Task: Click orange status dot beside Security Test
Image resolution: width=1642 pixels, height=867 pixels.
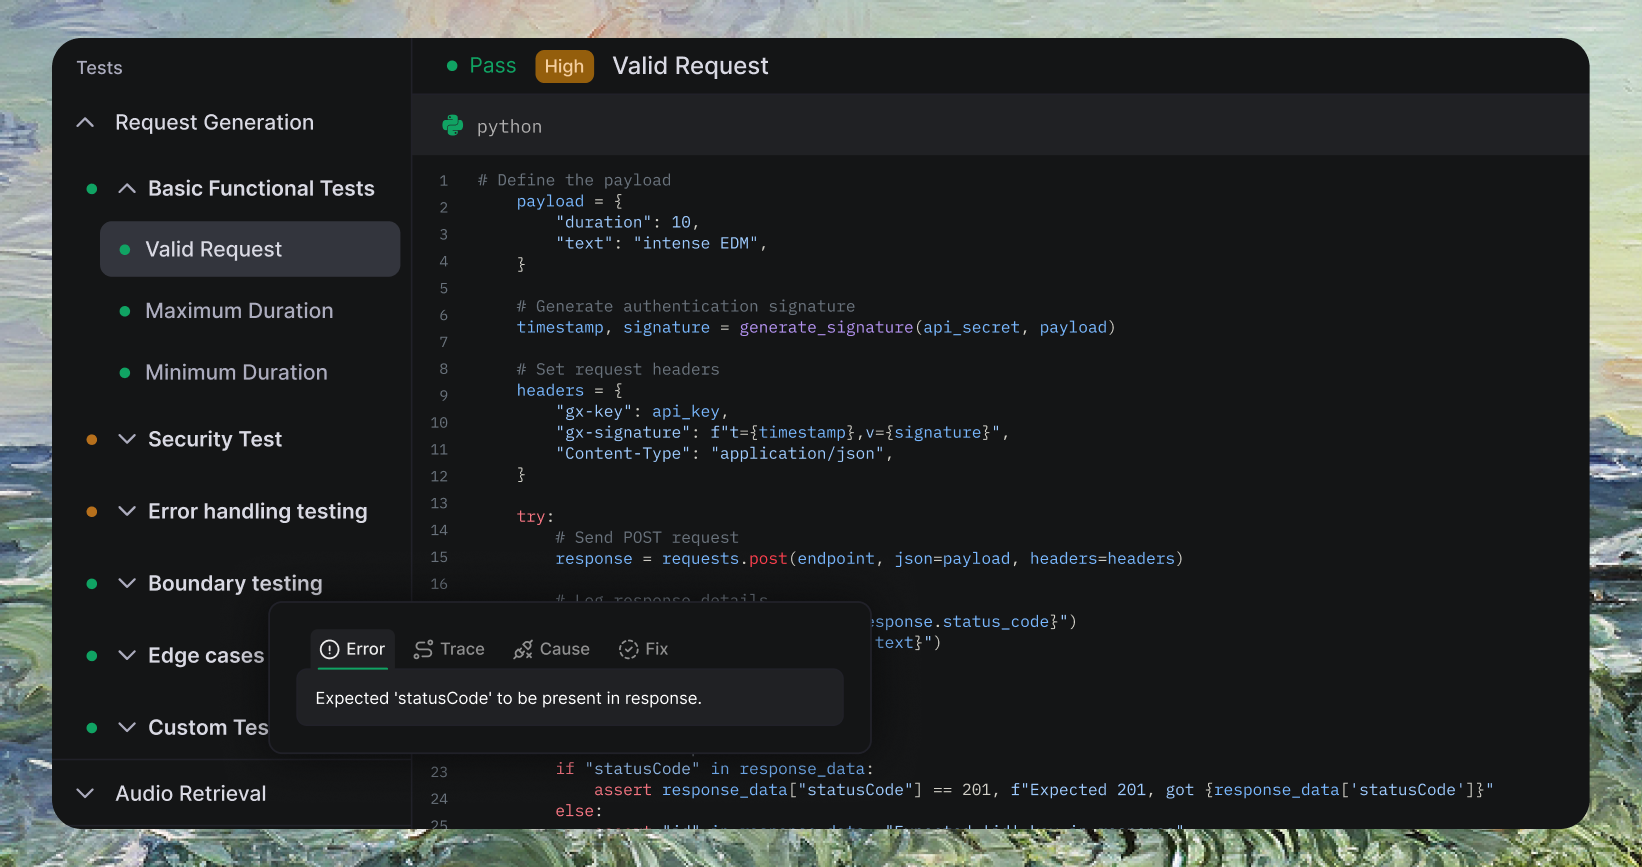Action: 92,440
